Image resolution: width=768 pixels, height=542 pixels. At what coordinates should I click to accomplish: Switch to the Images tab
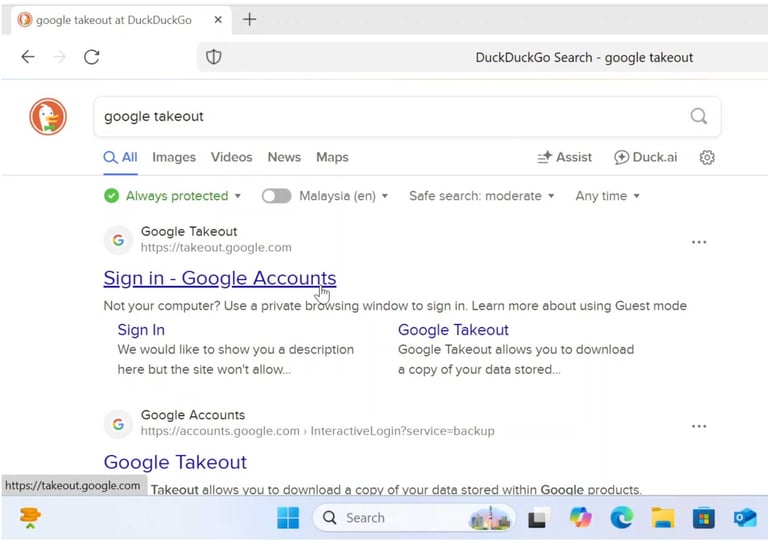tap(174, 157)
